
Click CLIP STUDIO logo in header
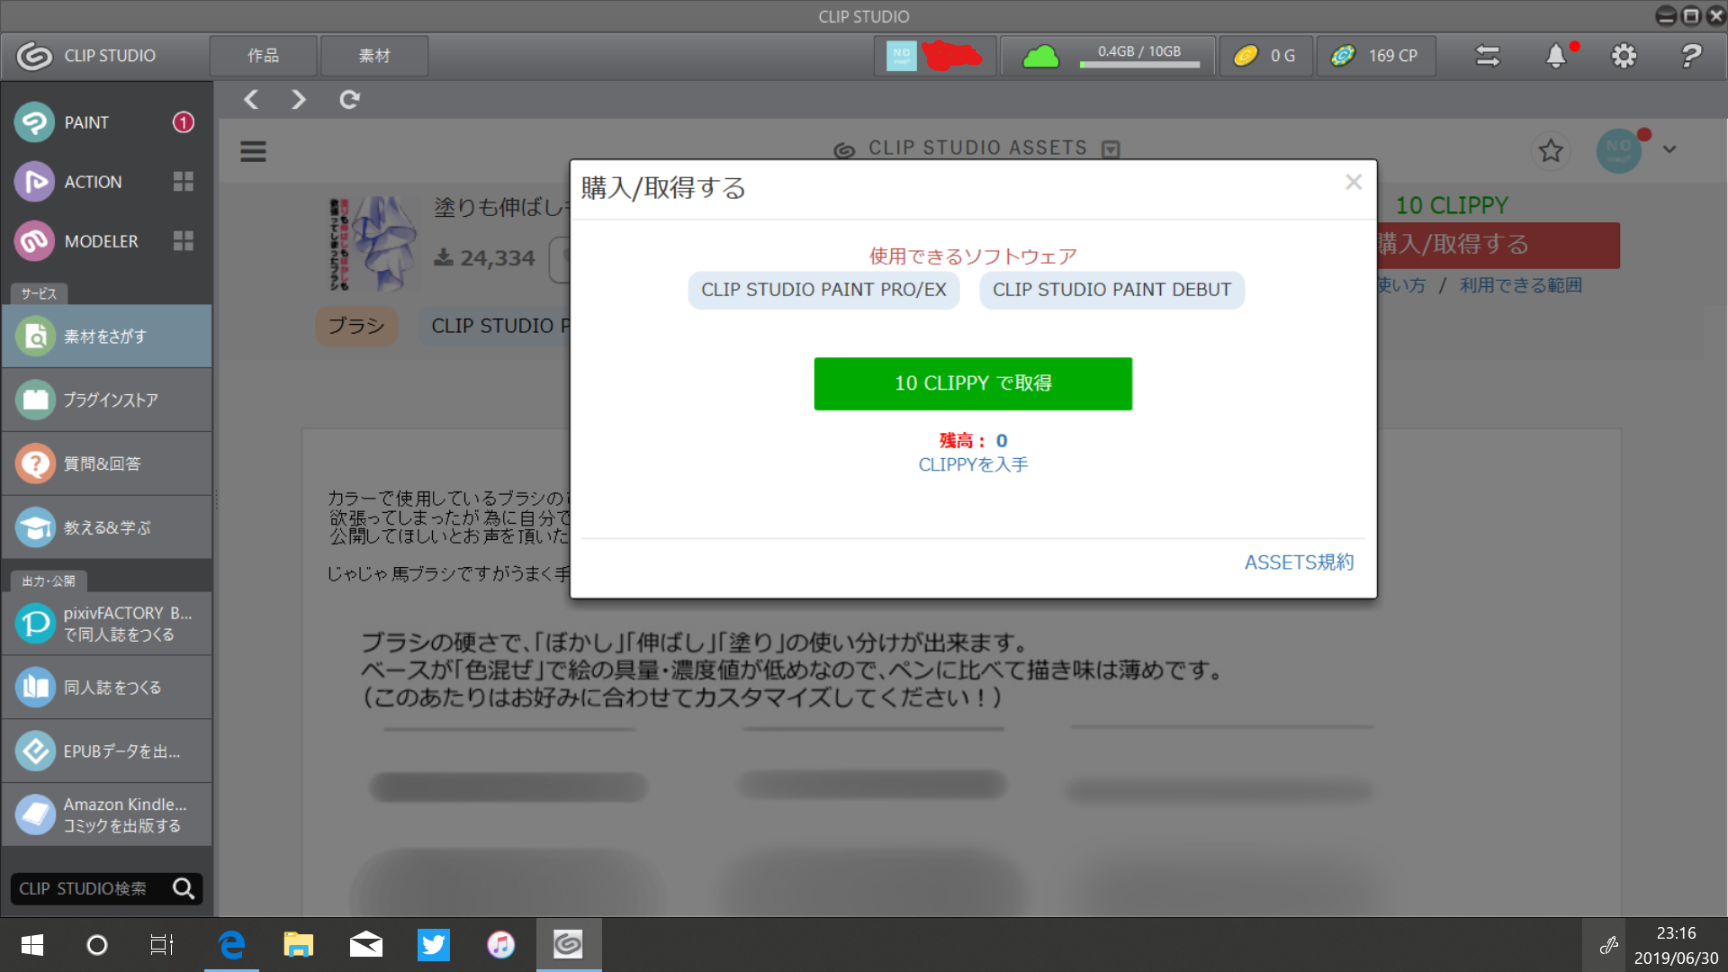point(88,56)
